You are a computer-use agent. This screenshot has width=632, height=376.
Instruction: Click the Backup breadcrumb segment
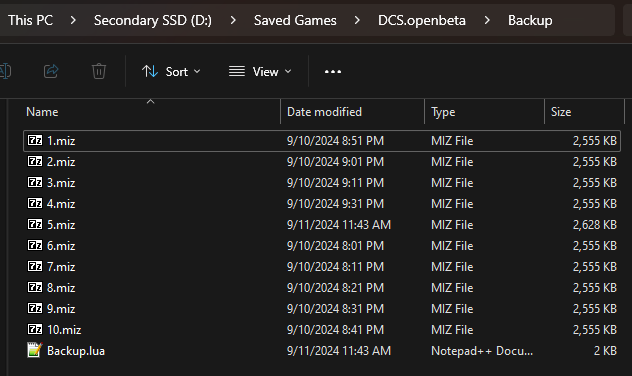pos(530,20)
